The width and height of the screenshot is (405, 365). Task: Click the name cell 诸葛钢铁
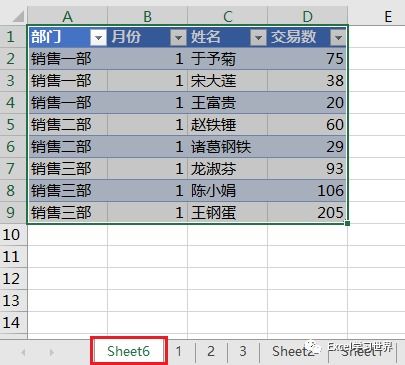tap(227, 147)
